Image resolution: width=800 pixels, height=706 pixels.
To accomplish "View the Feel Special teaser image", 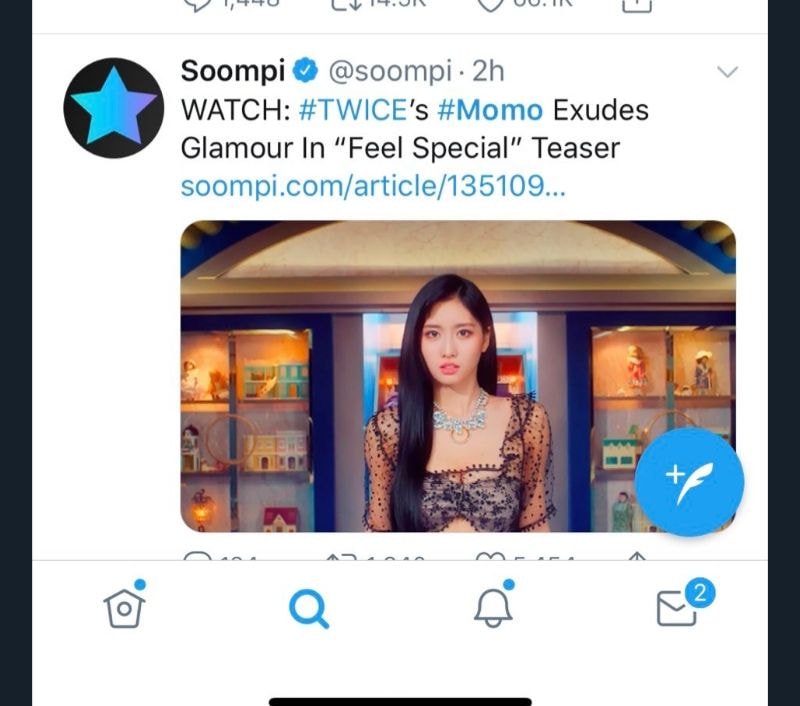I will coord(457,375).
